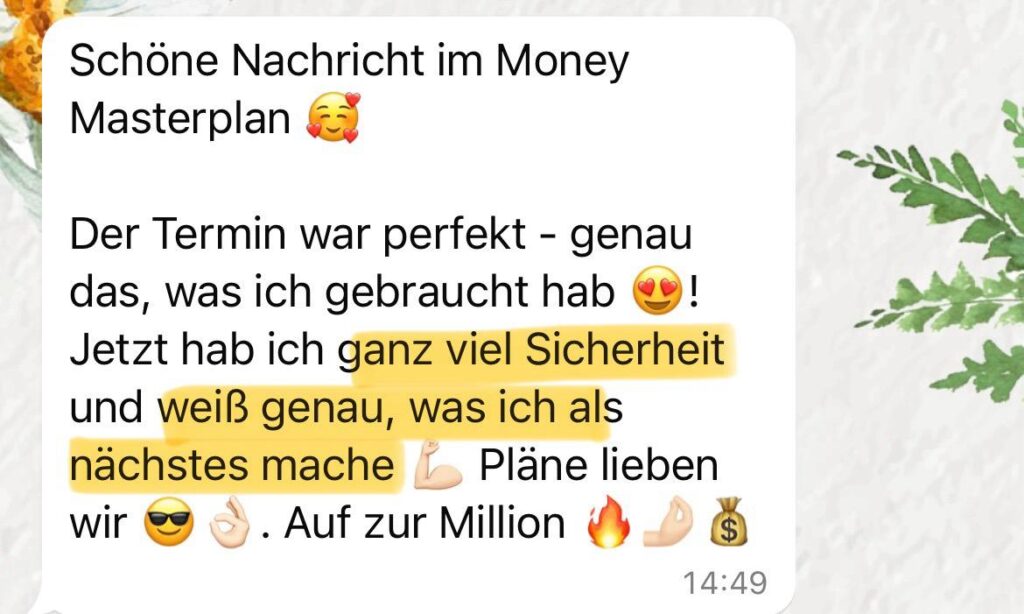
Task: Click the sunglasses face emoji
Action: [x=168, y=523]
